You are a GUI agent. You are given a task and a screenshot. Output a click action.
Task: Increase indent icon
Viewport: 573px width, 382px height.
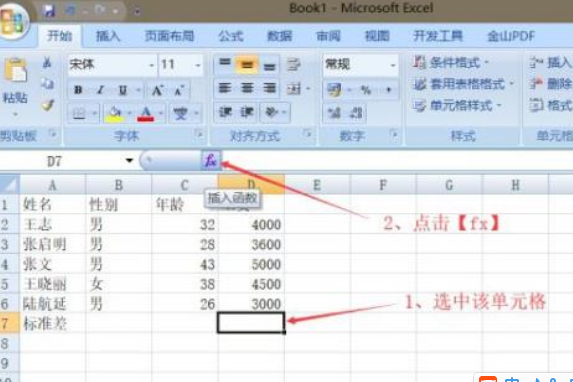pos(247,112)
